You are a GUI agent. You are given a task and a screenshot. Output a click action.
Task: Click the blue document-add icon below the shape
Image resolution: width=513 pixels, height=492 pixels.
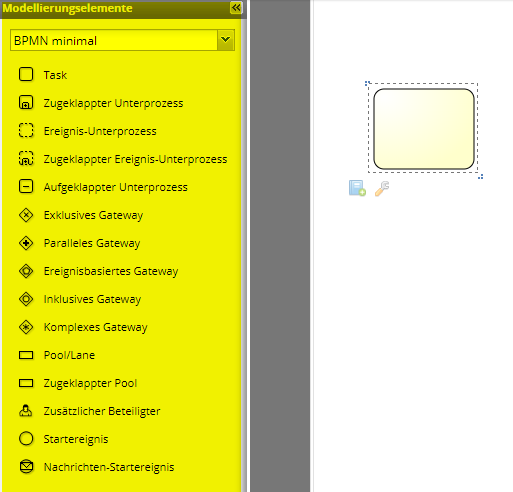[357, 188]
